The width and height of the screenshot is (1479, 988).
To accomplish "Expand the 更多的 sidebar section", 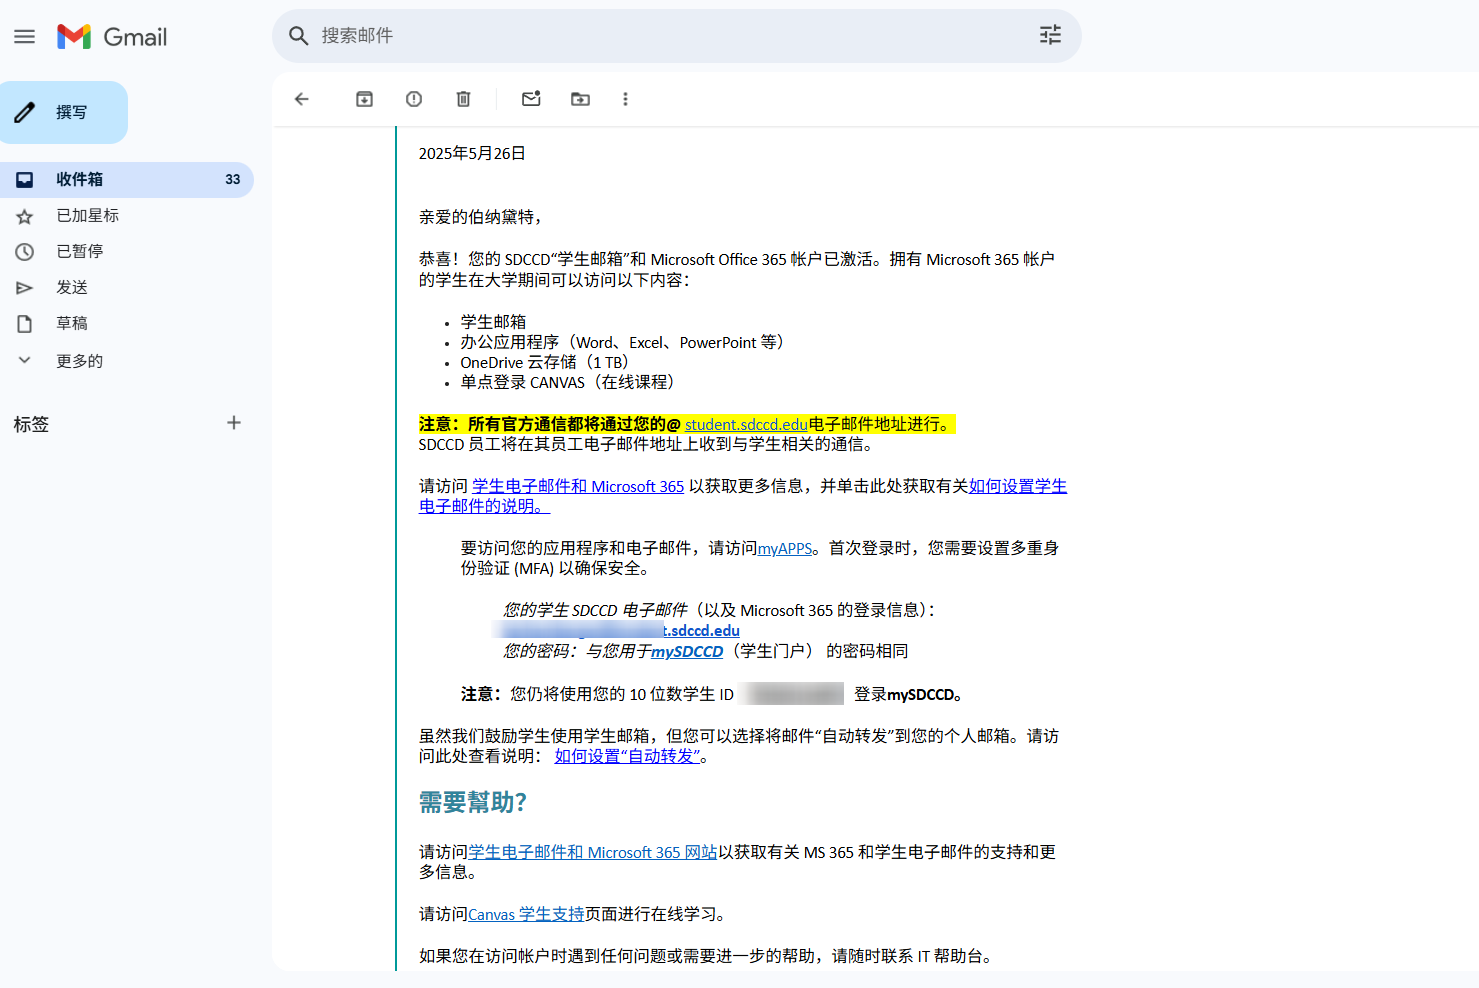I will [79, 361].
